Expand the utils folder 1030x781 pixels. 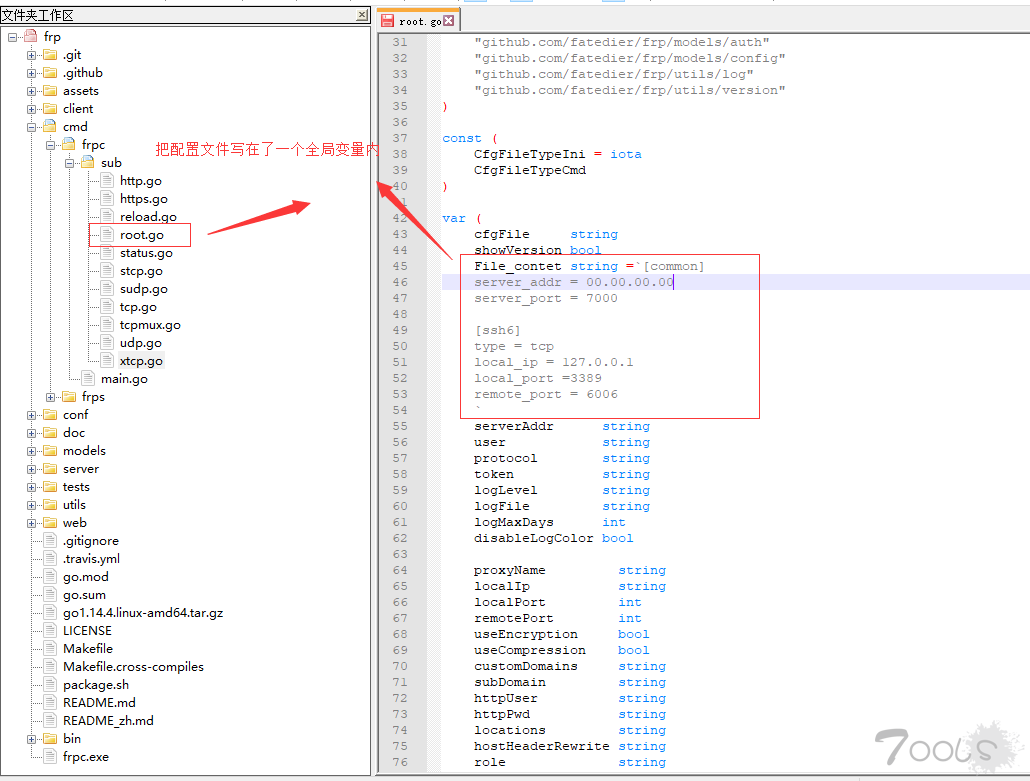click(32, 505)
